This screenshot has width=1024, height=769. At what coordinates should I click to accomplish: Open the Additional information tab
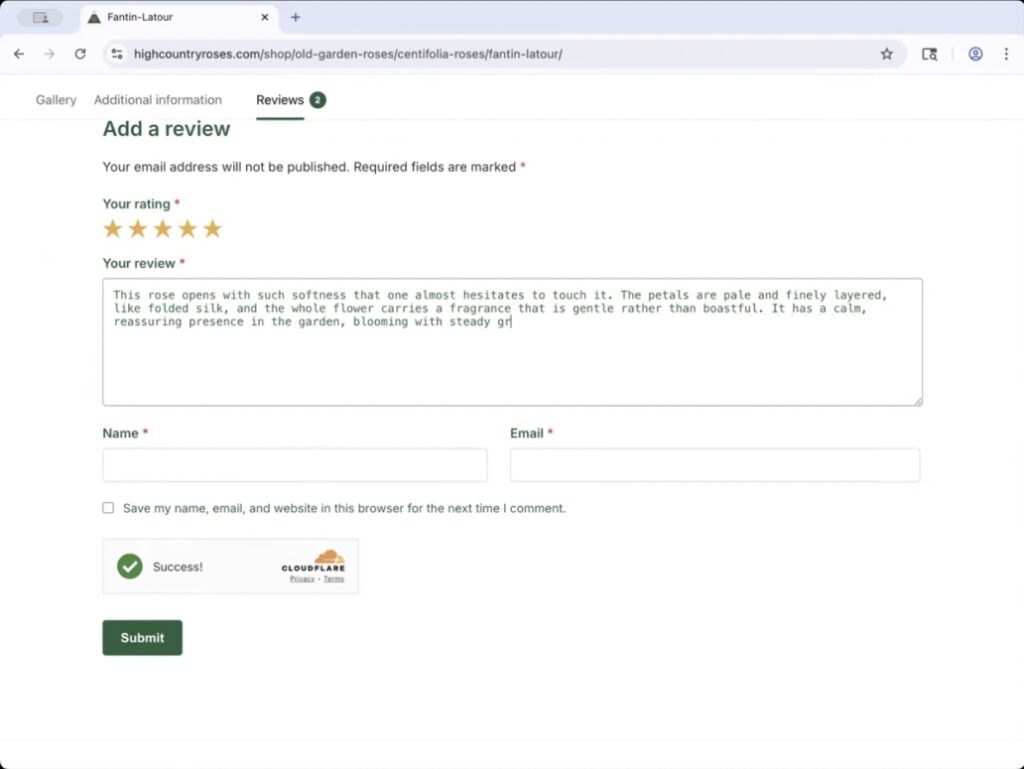coord(158,100)
